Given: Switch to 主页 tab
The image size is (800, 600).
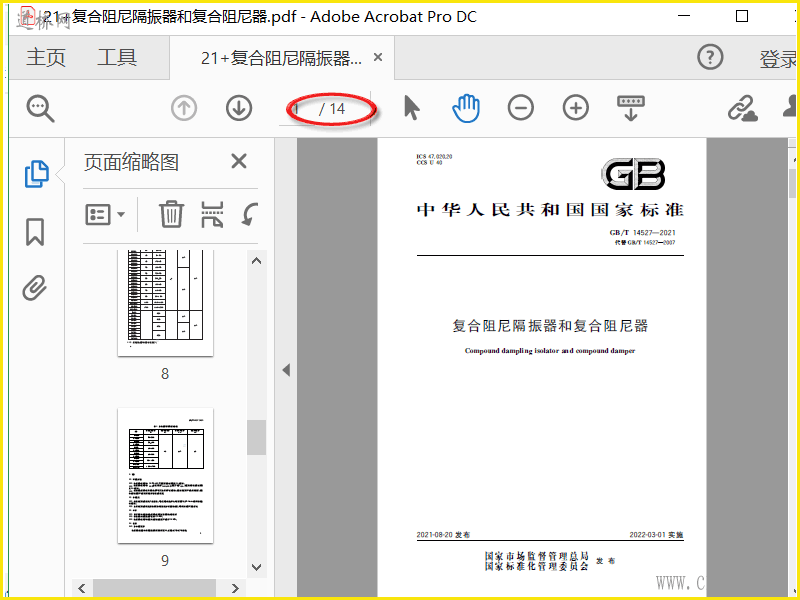Looking at the screenshot, I should point(46,57).
